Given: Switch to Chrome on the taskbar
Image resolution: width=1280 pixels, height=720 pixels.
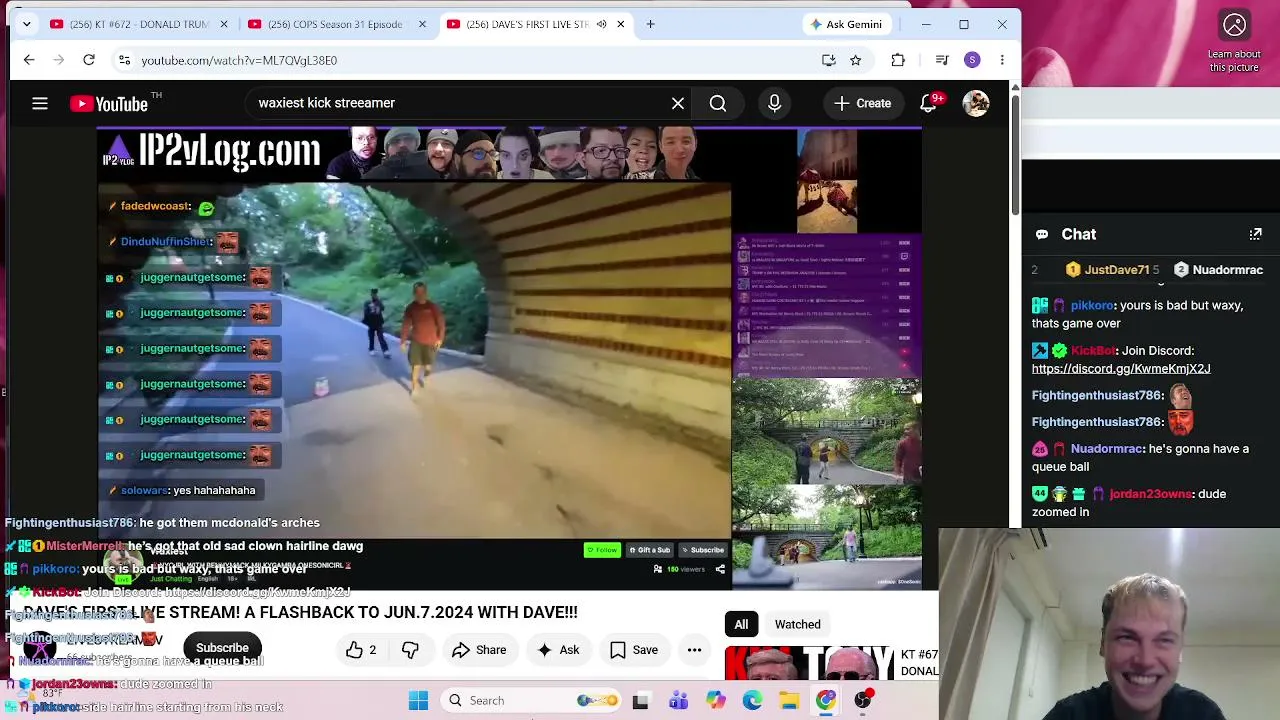Looking at the screenshot, I should click(826, 701).
